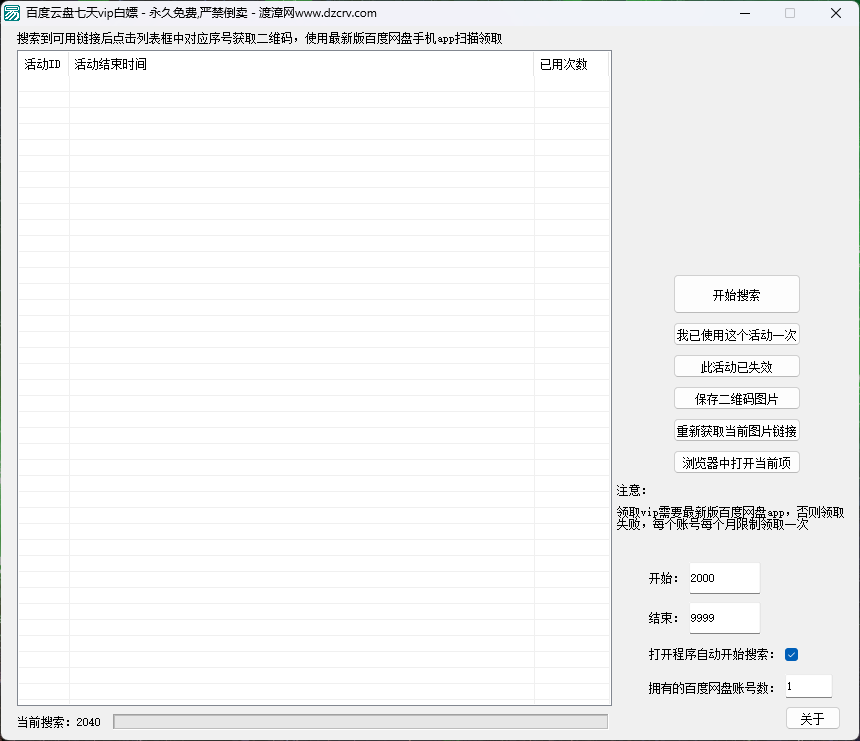Focus the 结束 value field 9999
860x741 pixels.
[x=725, y=618]
